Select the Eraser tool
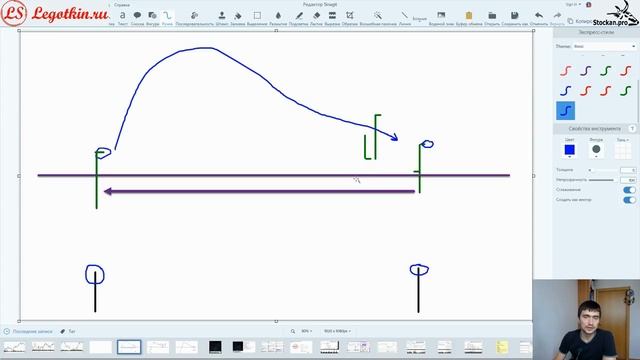 (316, 18)
